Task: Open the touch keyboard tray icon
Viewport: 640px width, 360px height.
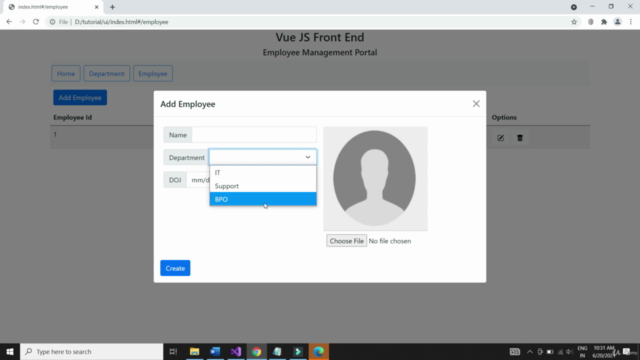Action: coord(515,351)
